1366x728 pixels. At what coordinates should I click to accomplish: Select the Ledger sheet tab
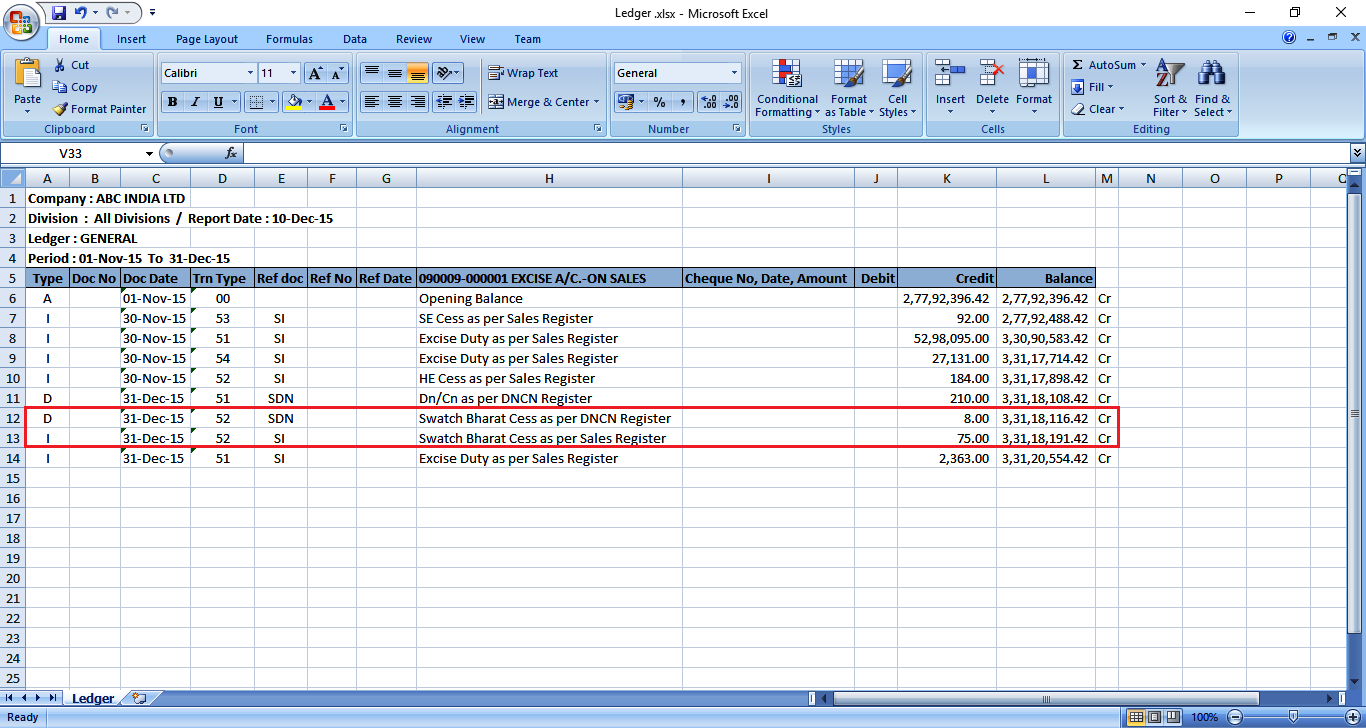tap(93, 698)
